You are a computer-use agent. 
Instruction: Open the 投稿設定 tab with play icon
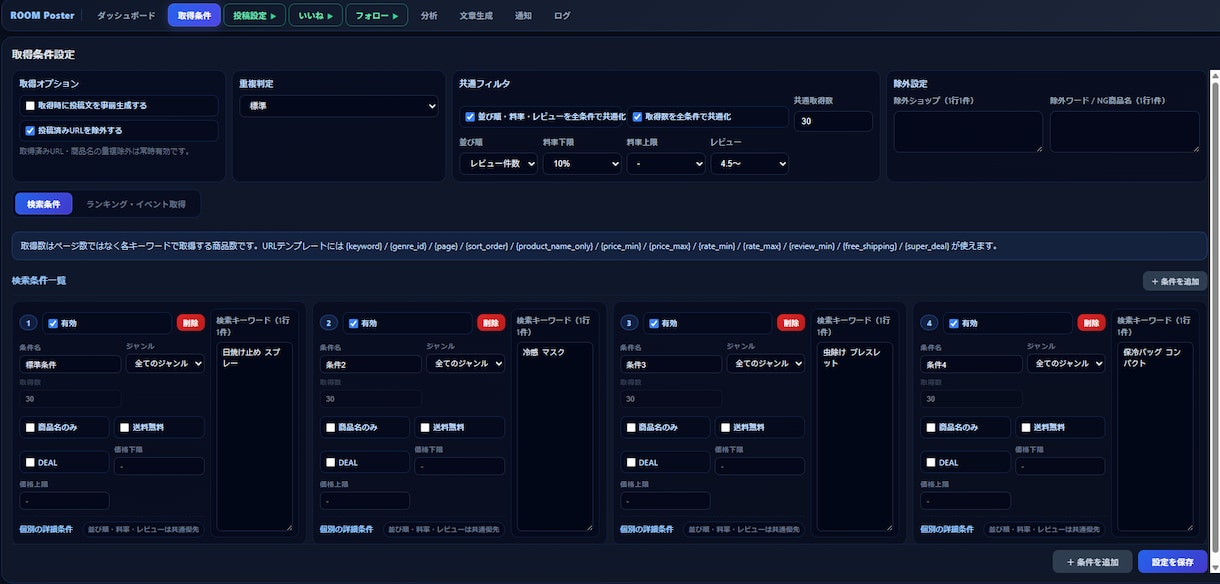(x=254, y=16)
